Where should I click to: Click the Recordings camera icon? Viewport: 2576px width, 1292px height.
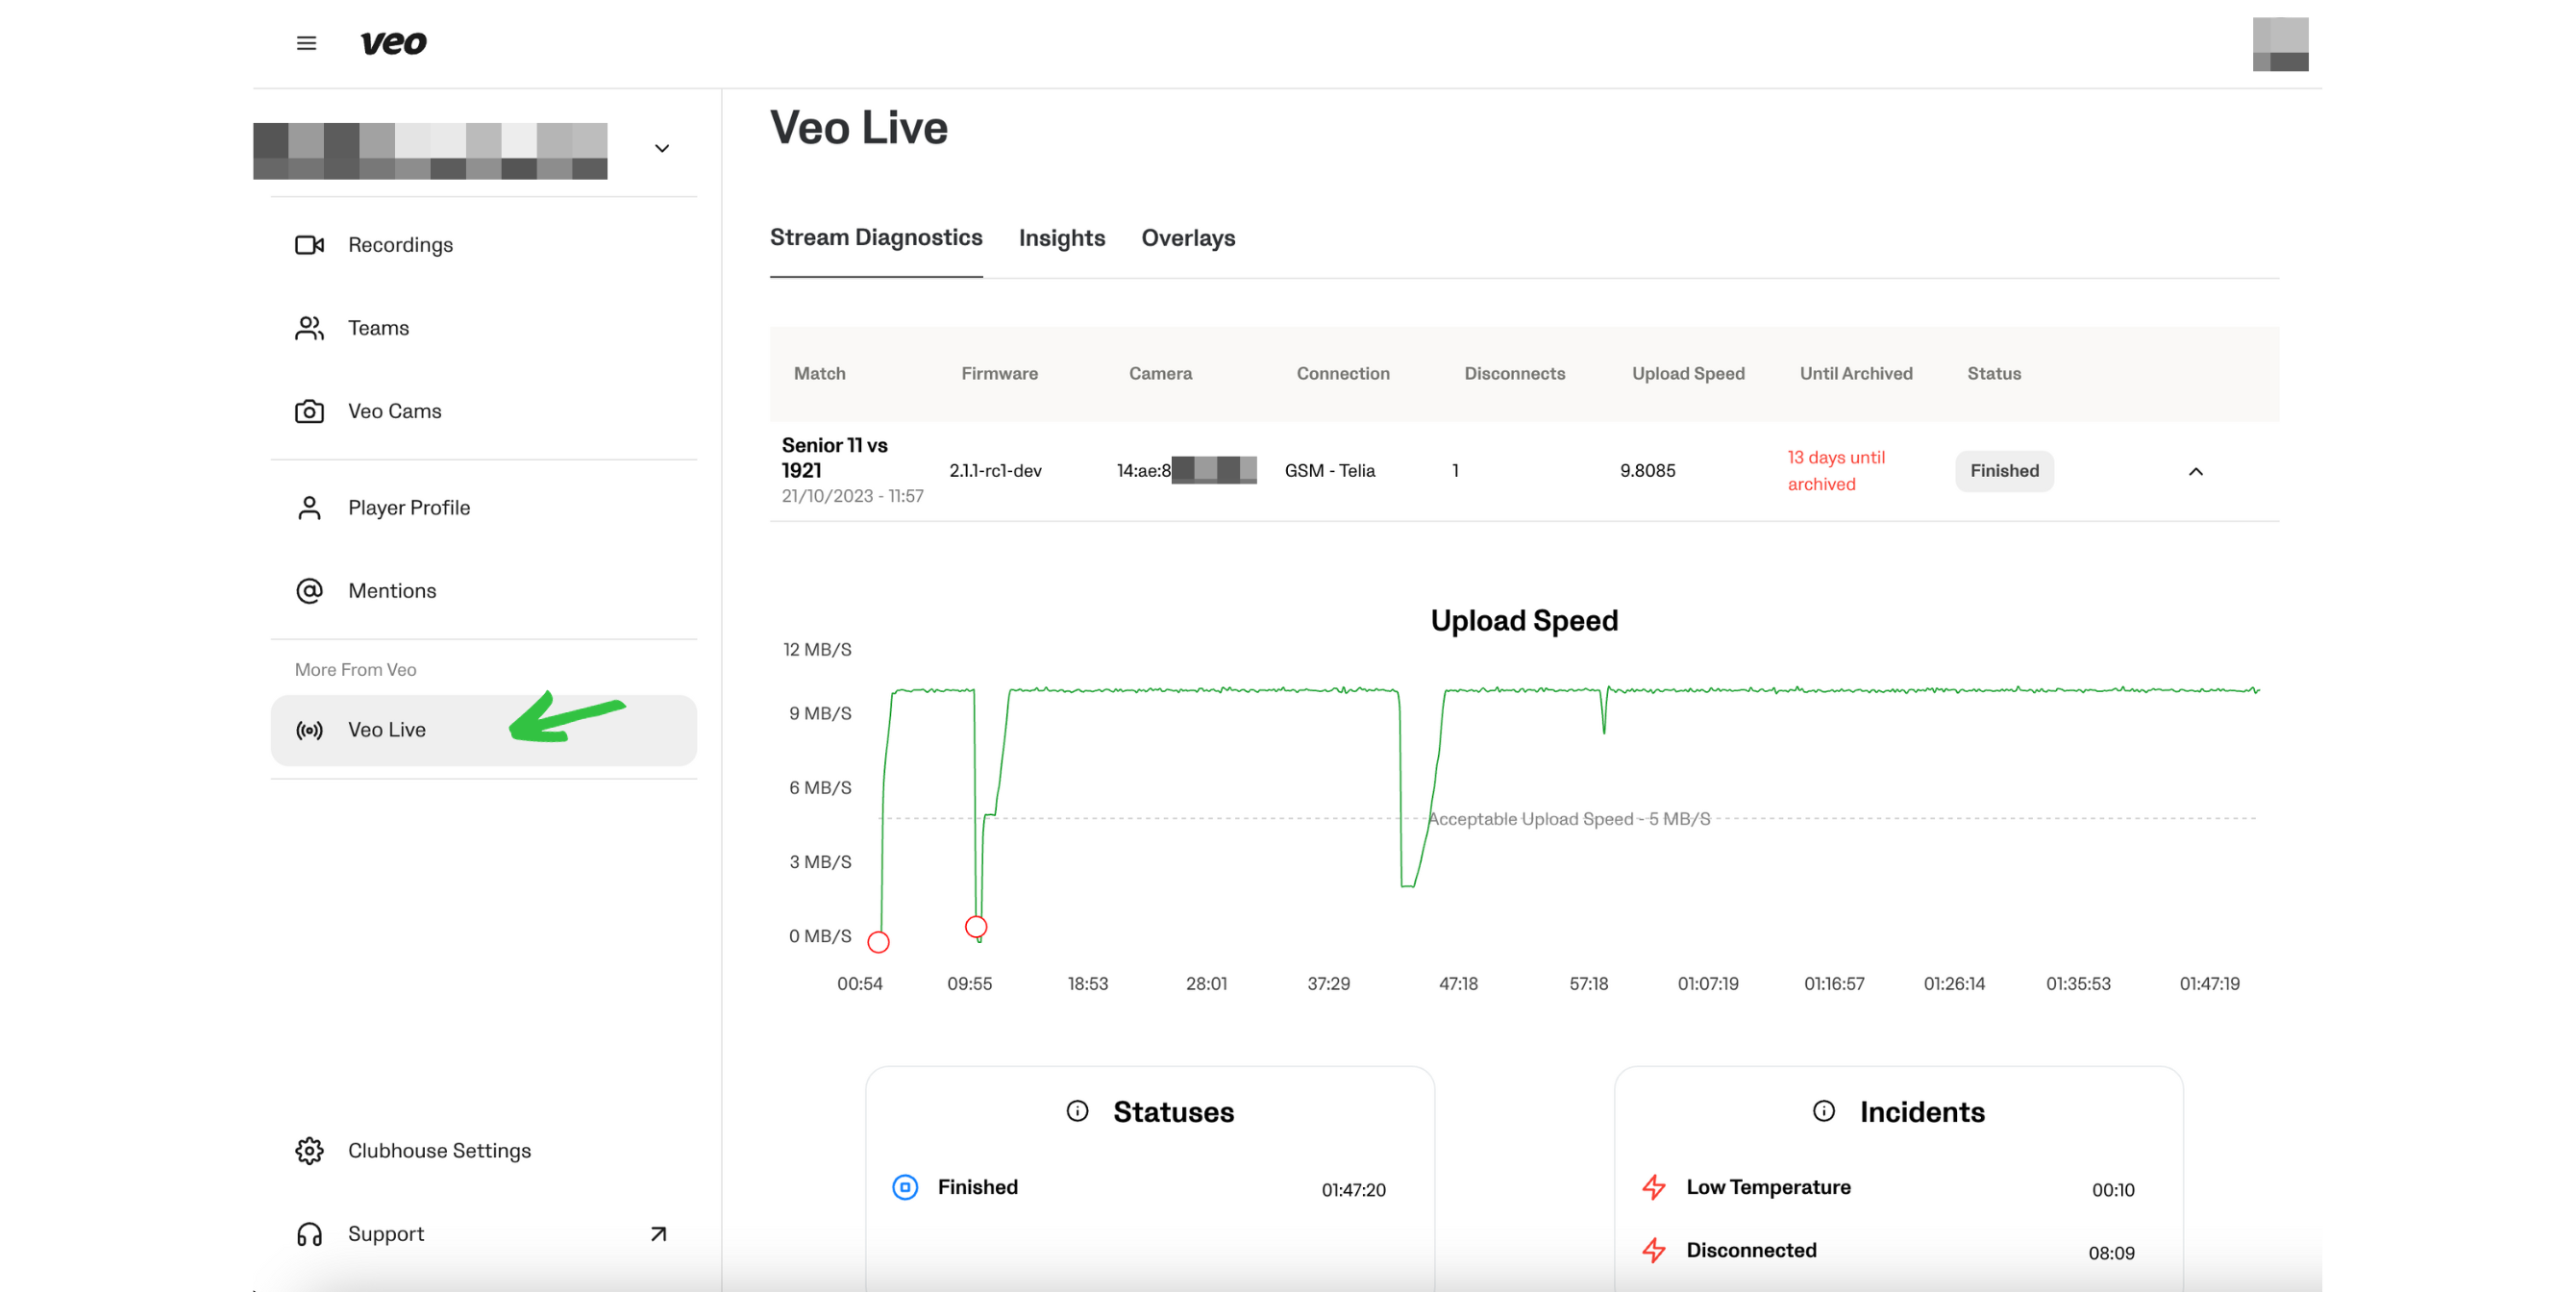309,245
